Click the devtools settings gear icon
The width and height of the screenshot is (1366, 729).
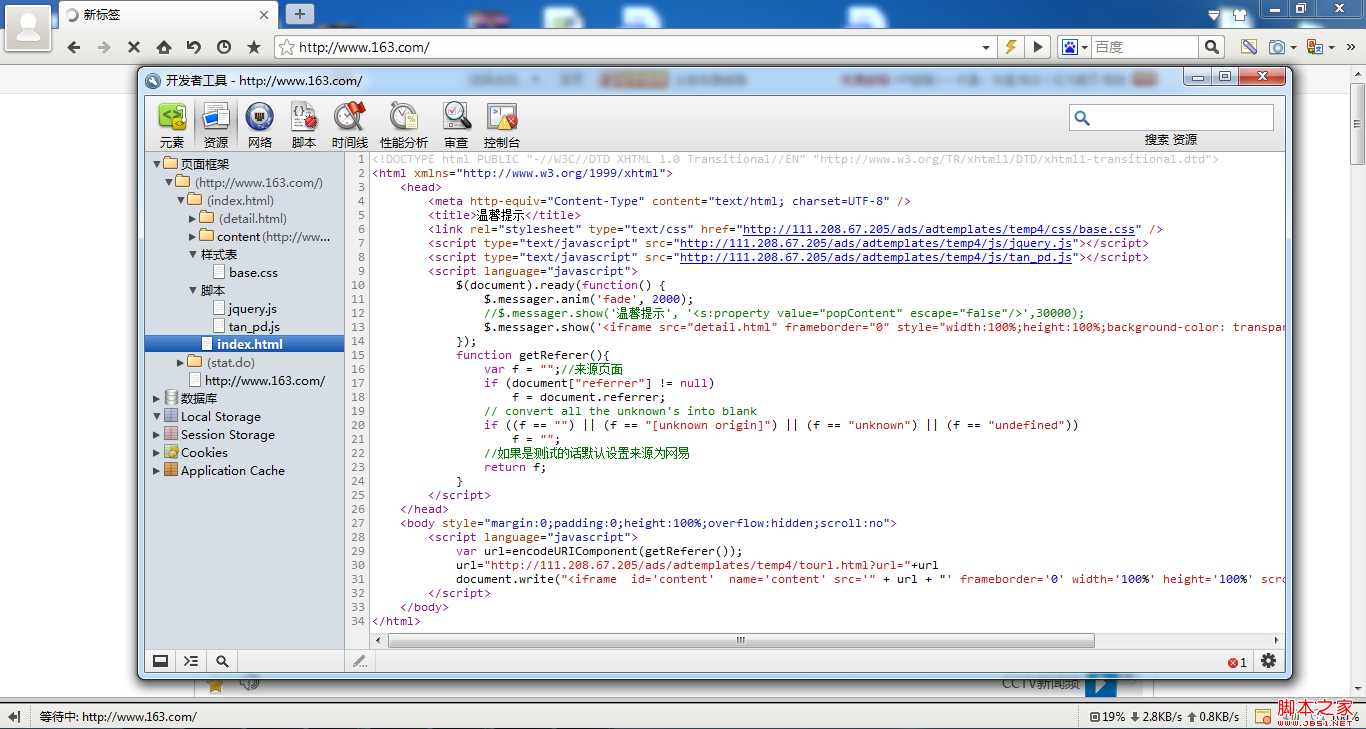1268,661
